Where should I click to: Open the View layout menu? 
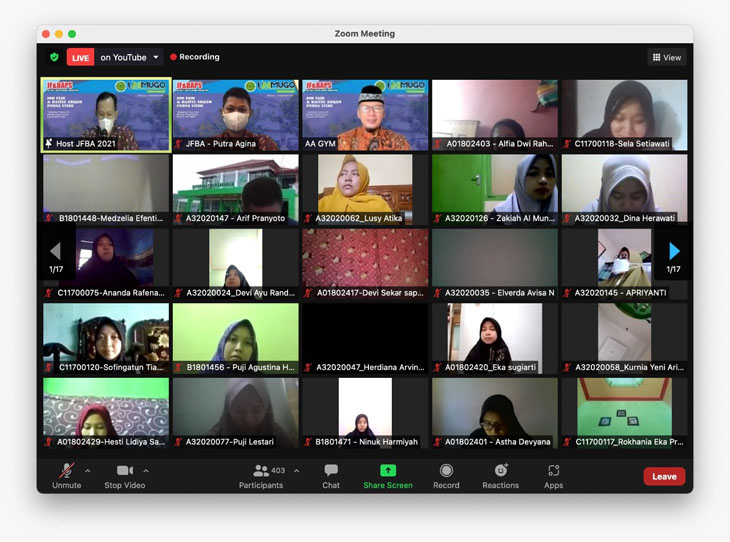667,58
